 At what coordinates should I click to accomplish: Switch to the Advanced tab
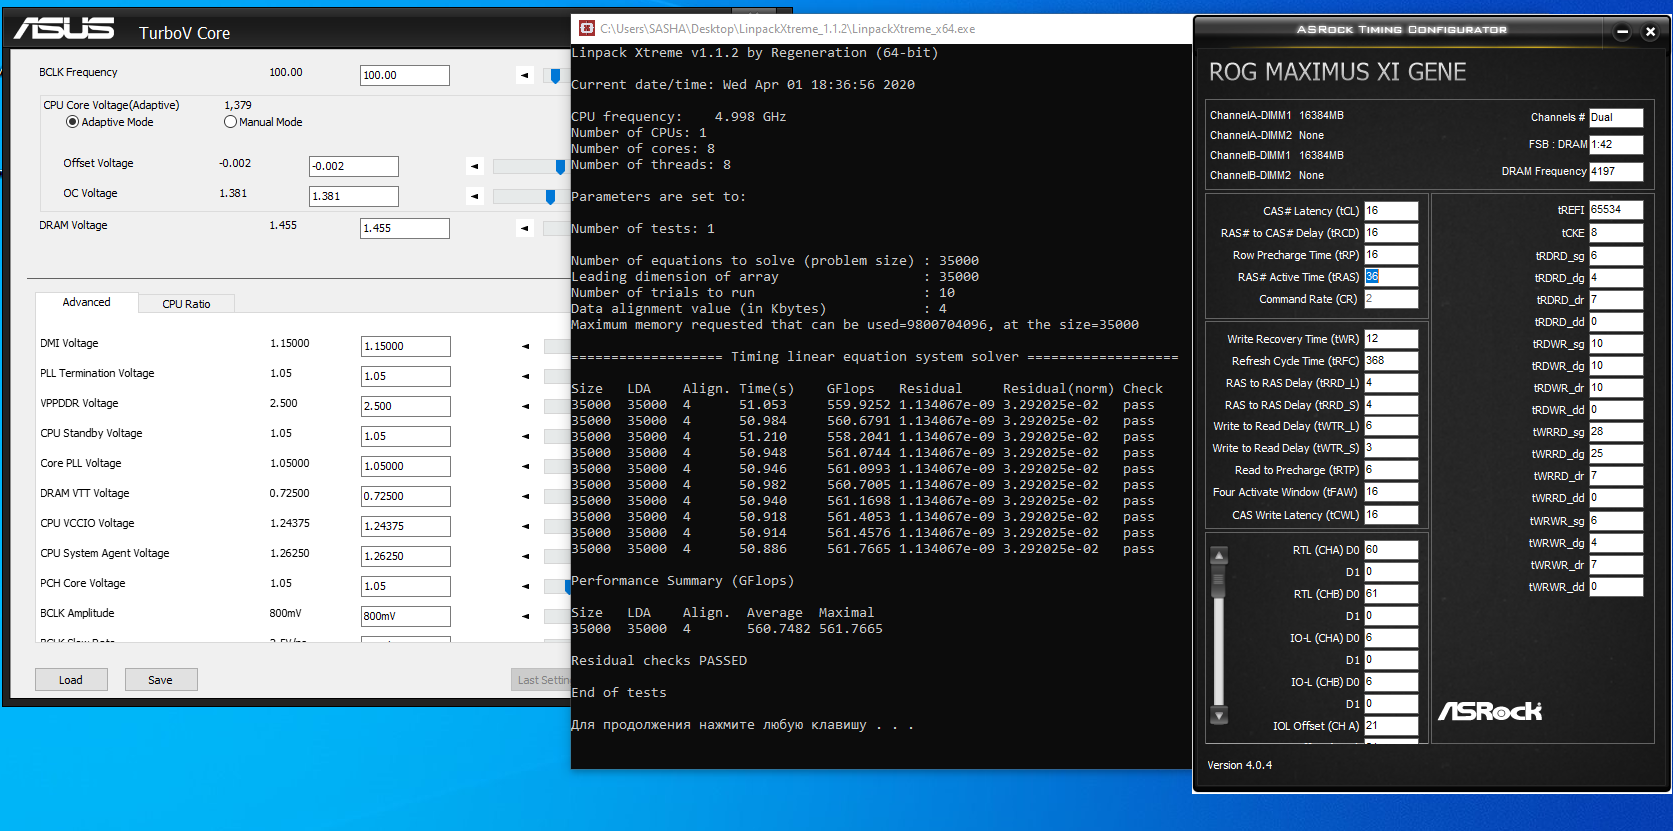coord(86,302)
